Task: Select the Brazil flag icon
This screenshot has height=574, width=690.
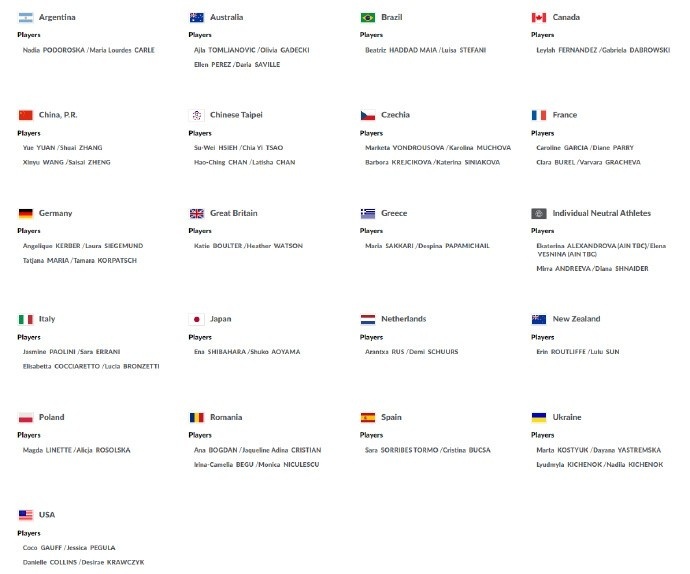Action: click(x=368, y=18)
